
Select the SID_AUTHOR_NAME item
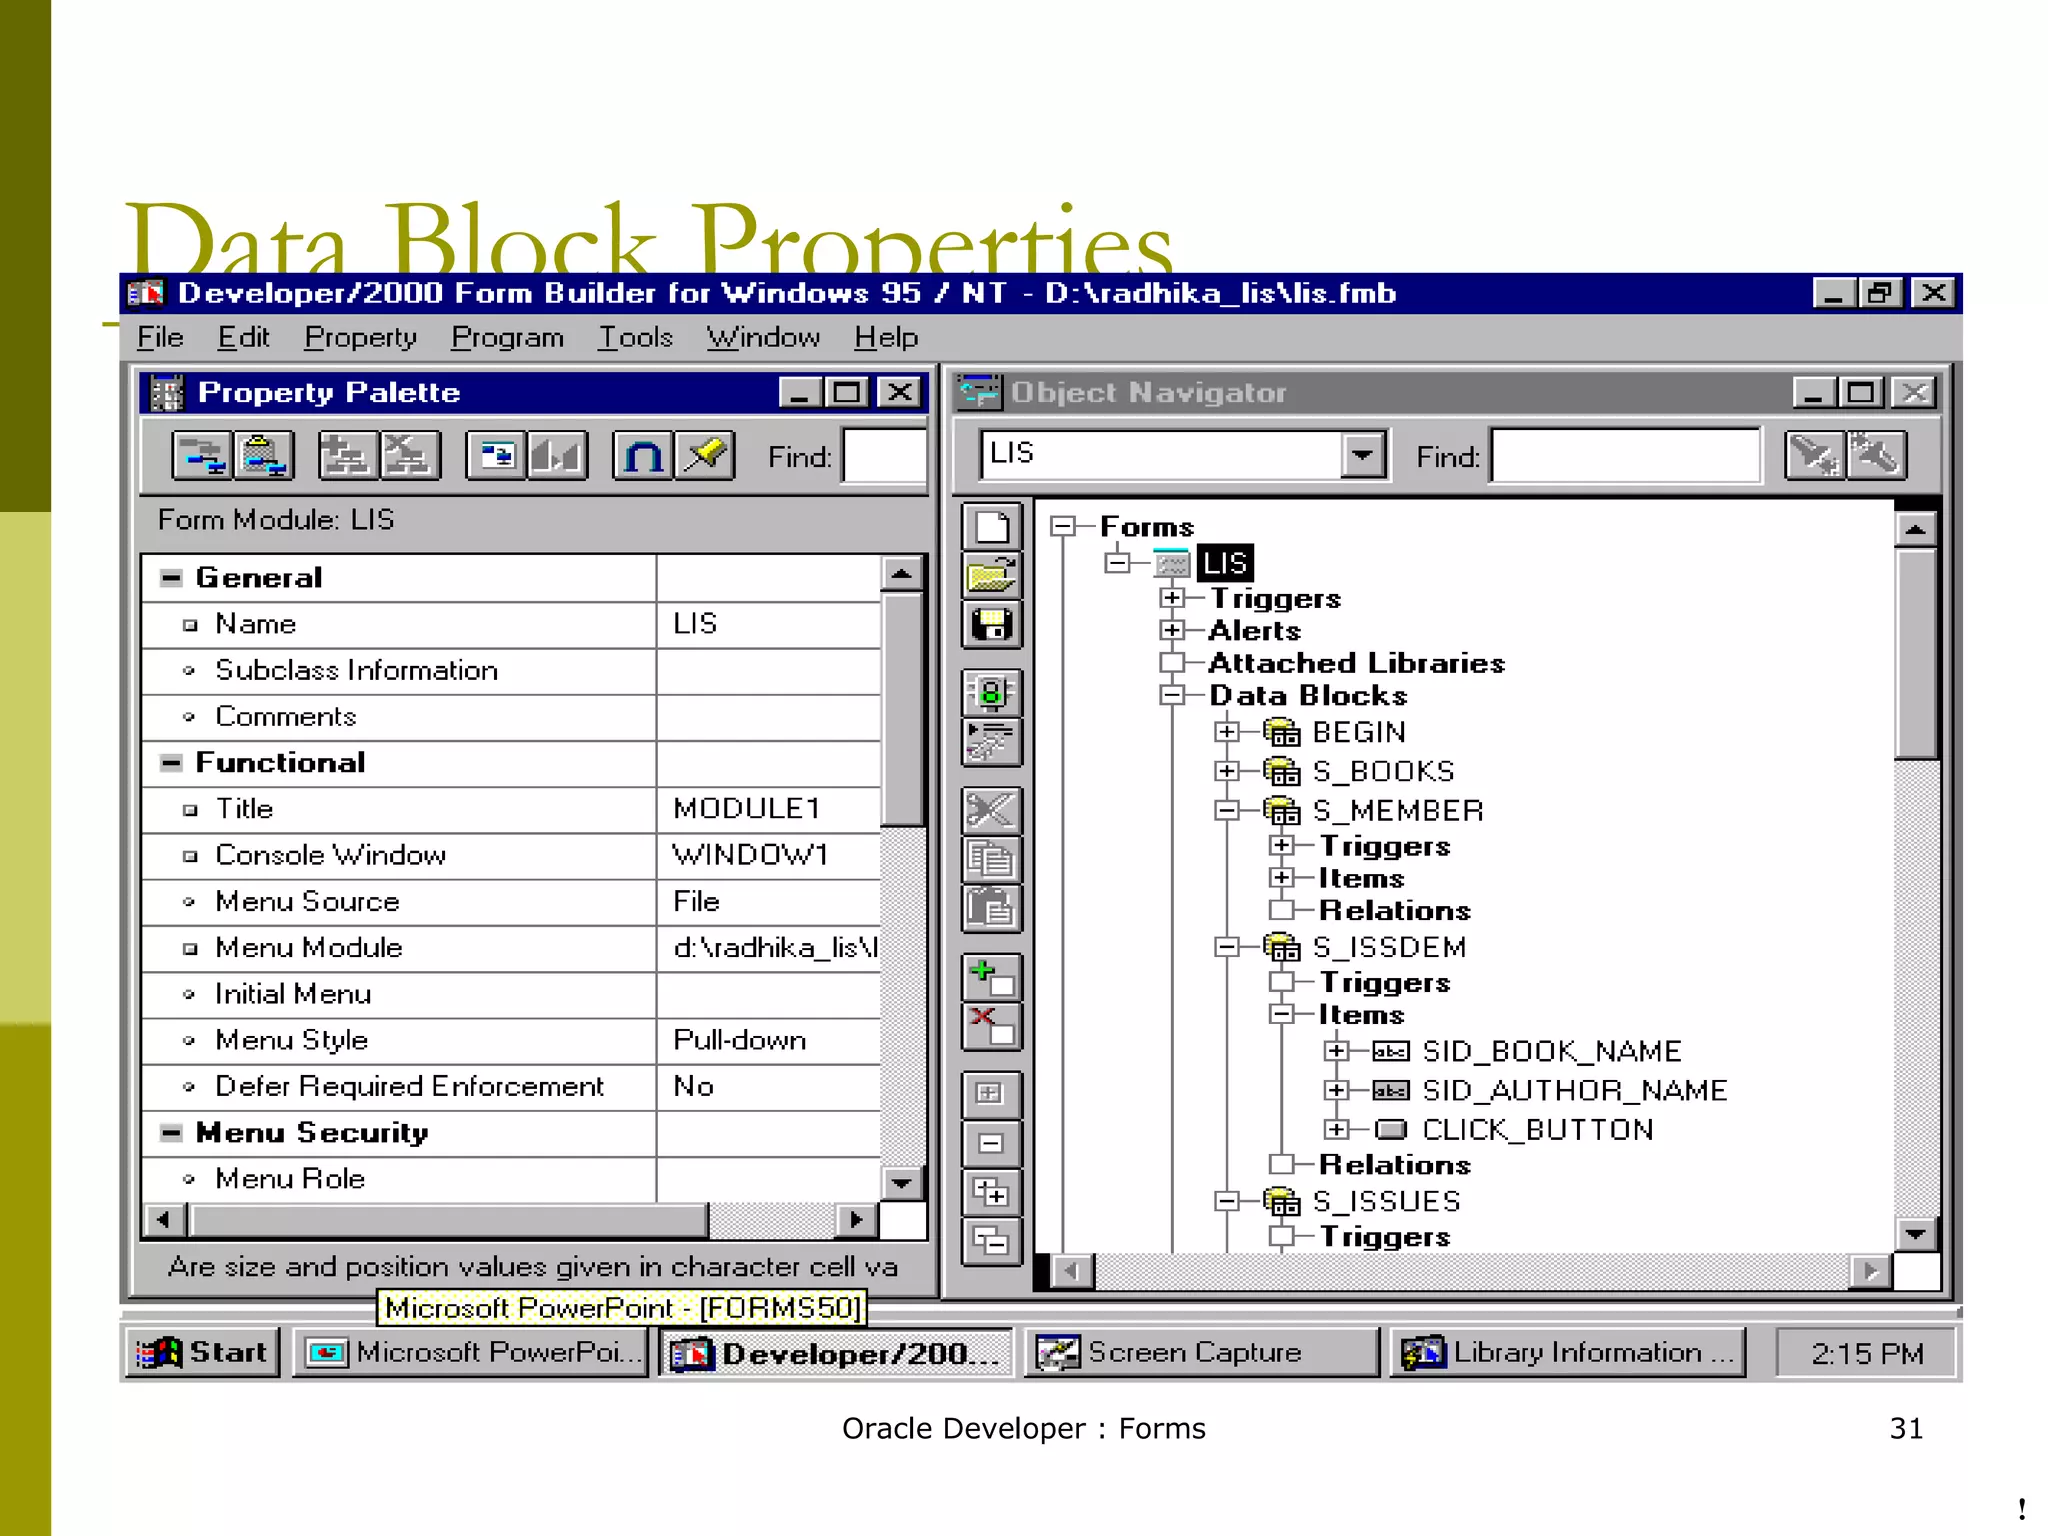click(1575, 1090)
